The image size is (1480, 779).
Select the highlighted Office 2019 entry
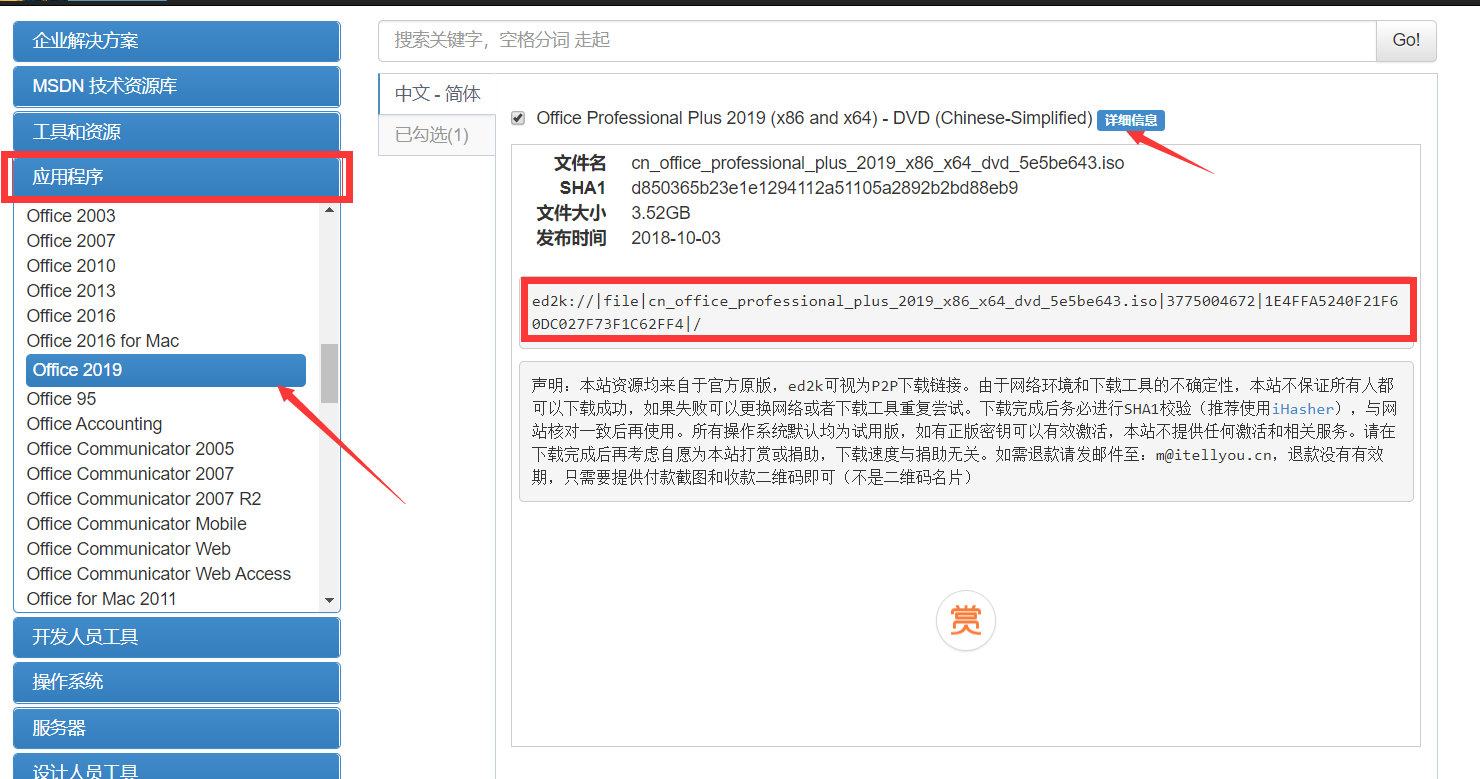(x=166, y=370)
